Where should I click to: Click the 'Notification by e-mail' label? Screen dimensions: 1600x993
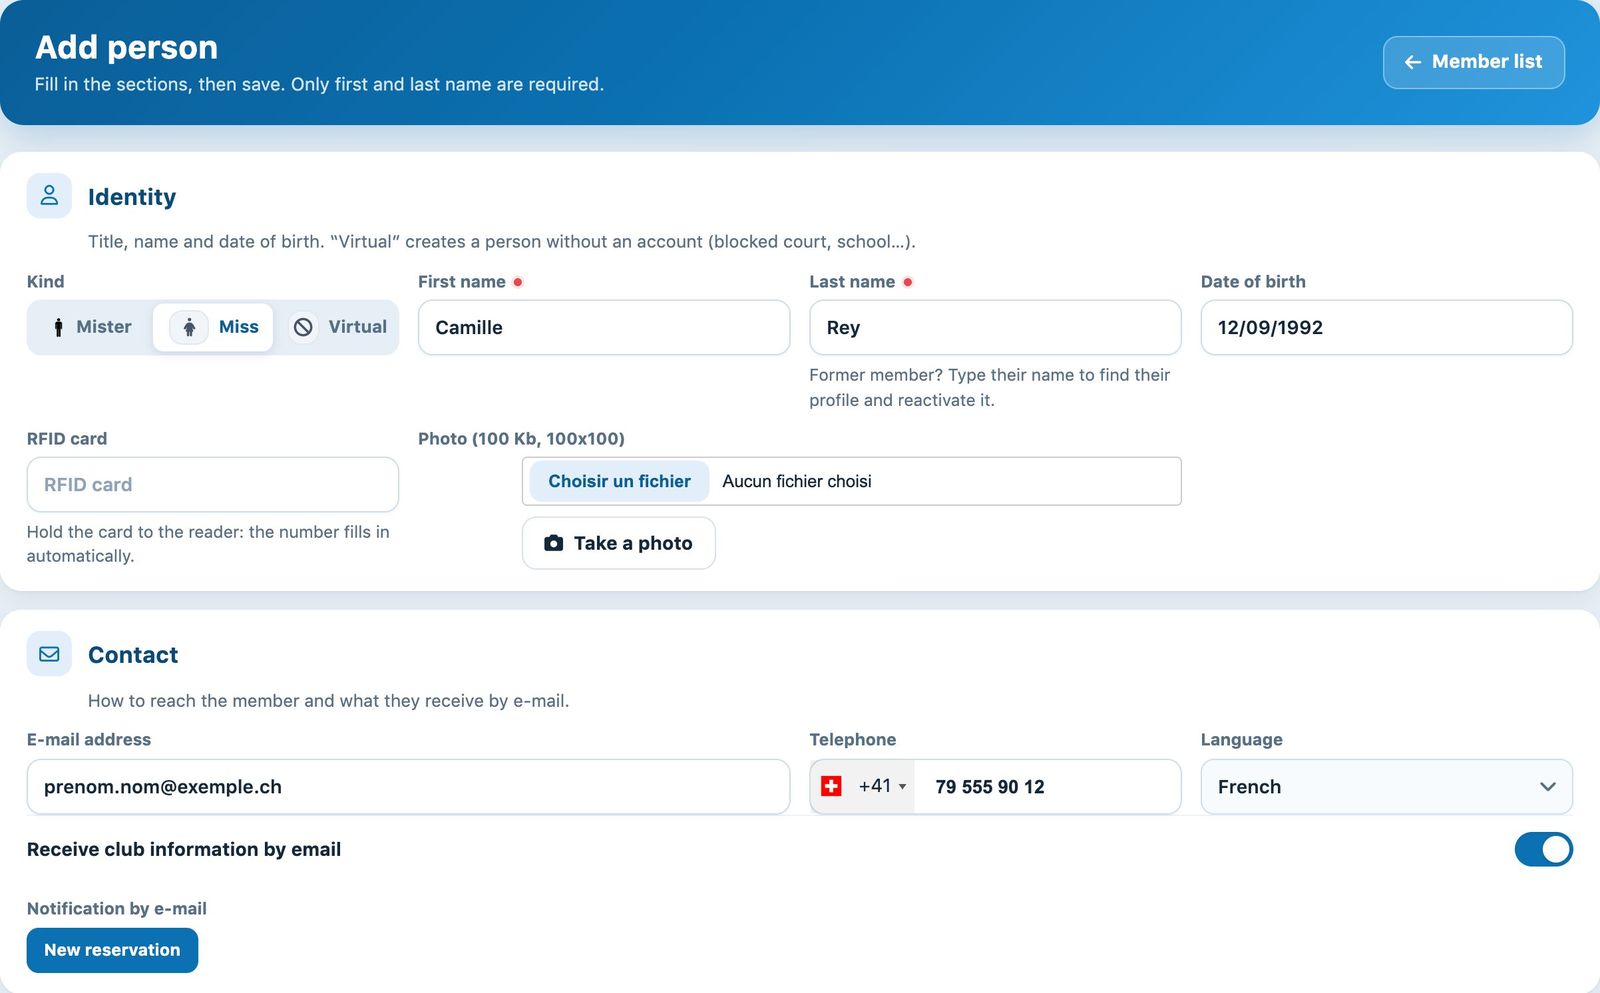pyautogui.click(x=117, y=908)
